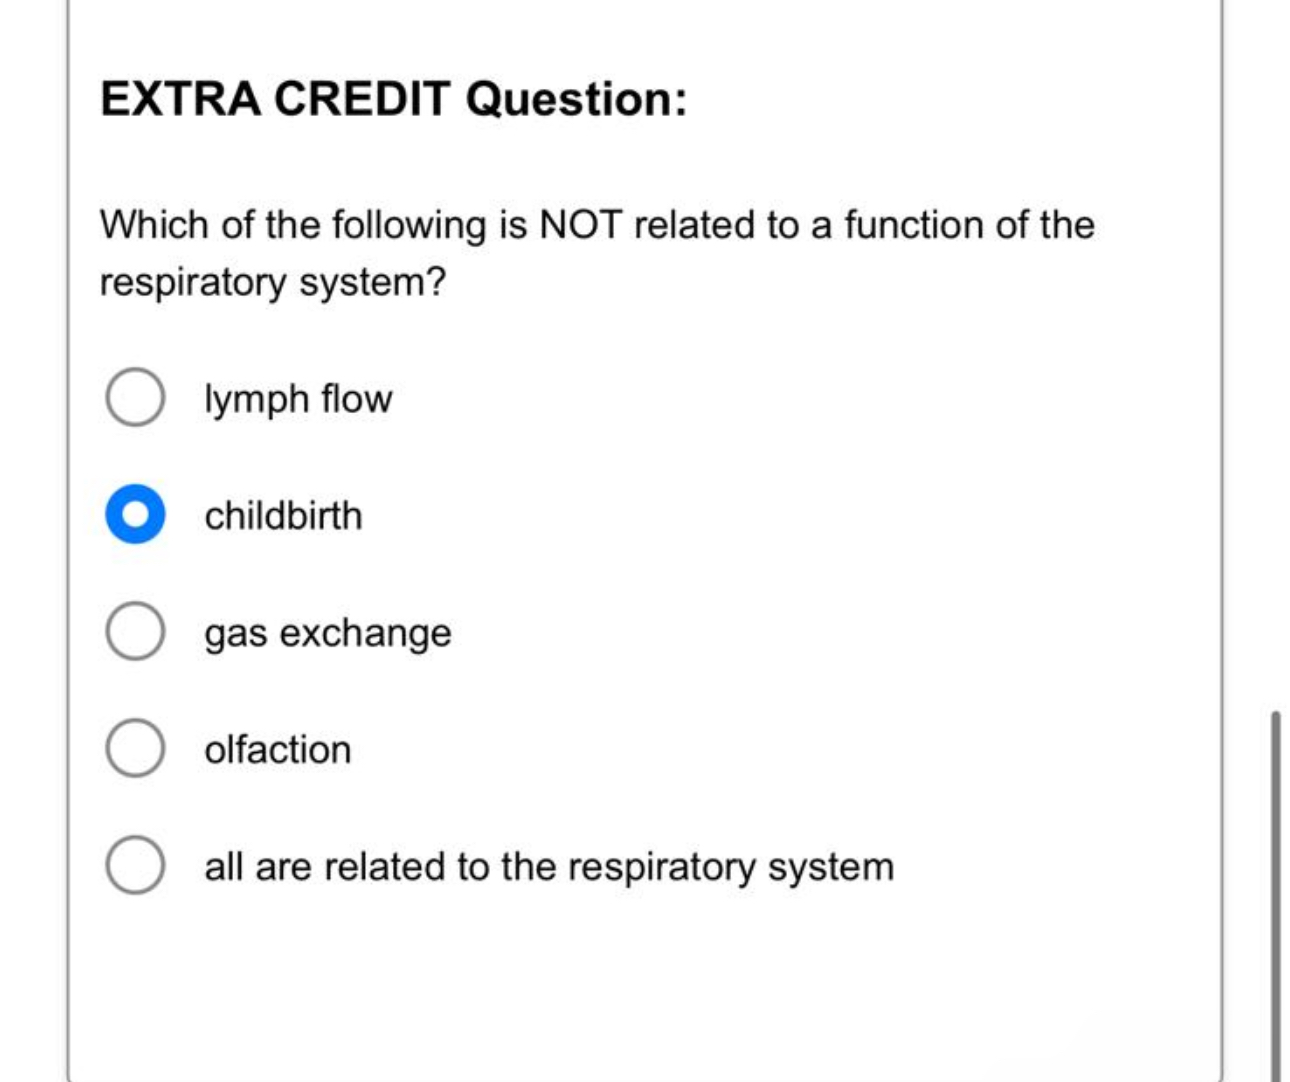
Task: Click the olfaction answer label
Action: tap(277, 748)
